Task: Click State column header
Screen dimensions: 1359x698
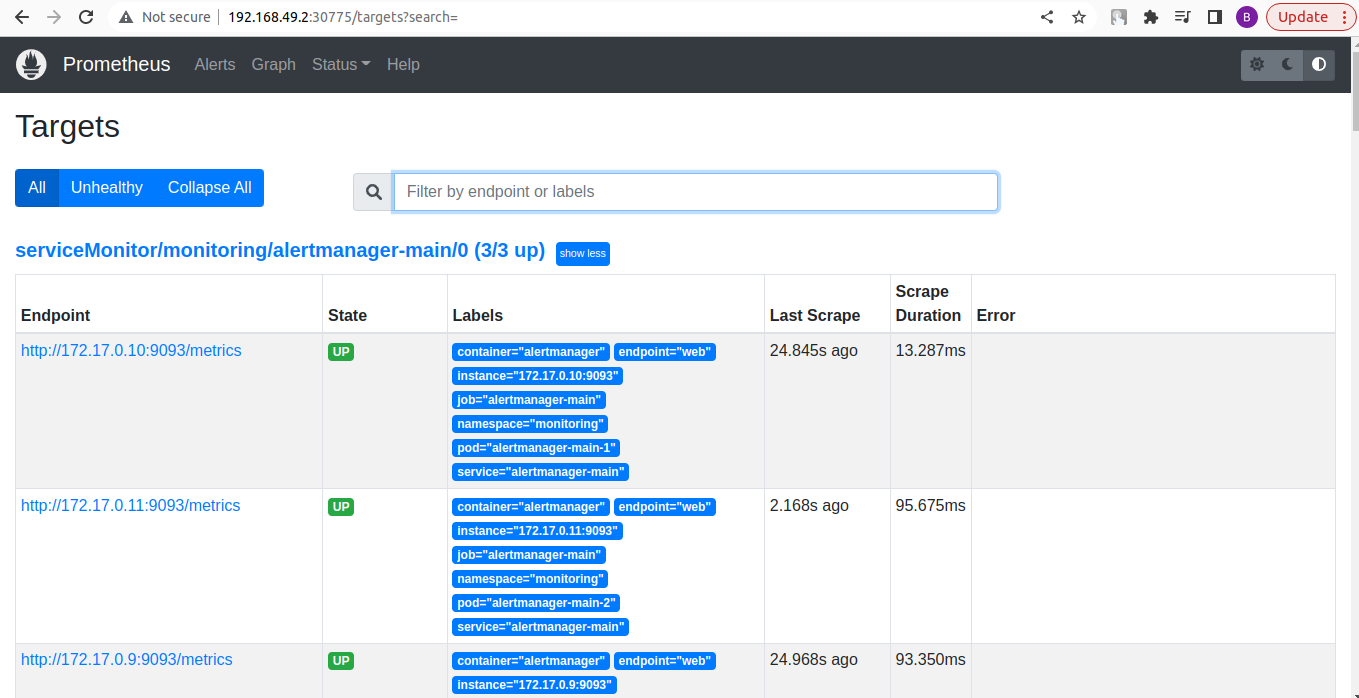Action: click(x=347, y=316)
